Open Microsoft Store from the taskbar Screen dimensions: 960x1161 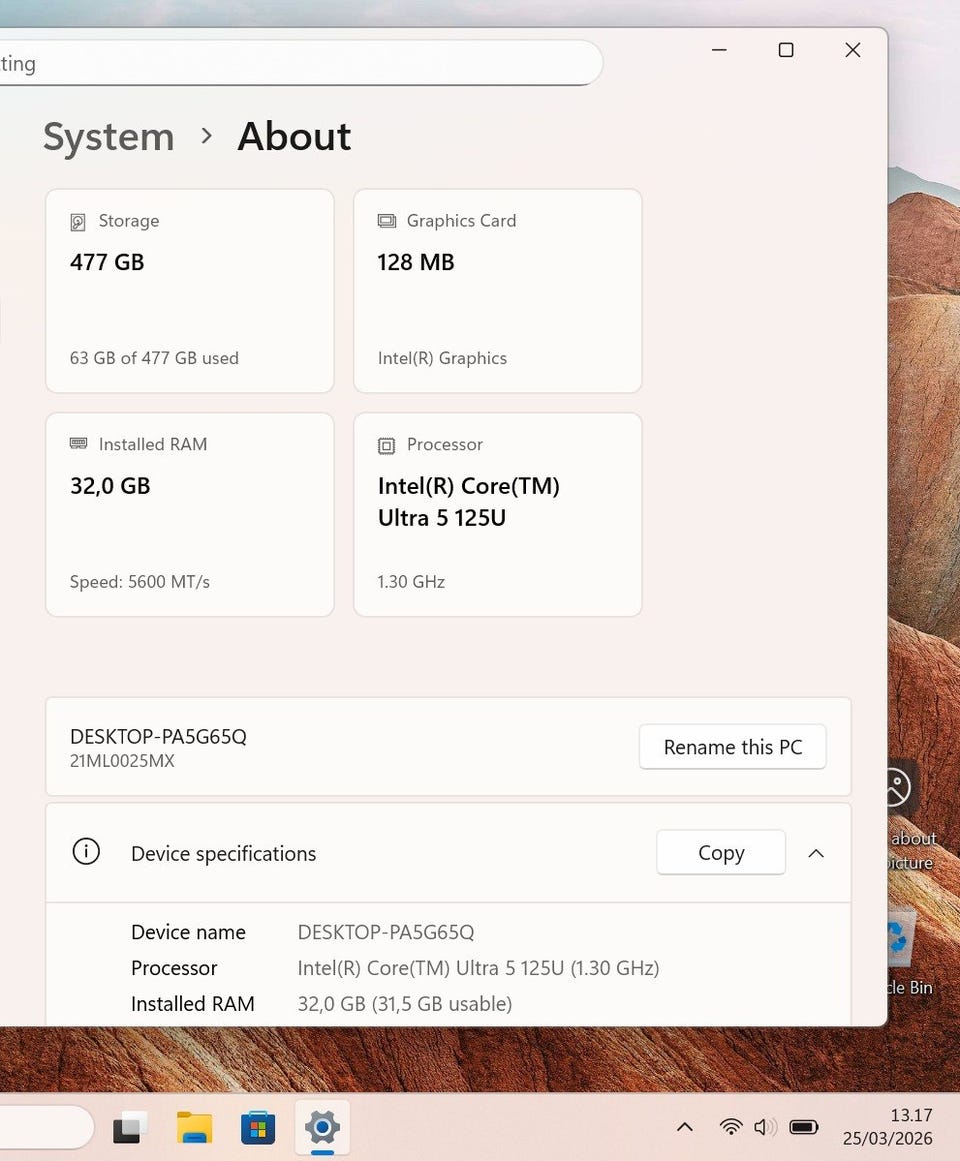click(258, 1128)
